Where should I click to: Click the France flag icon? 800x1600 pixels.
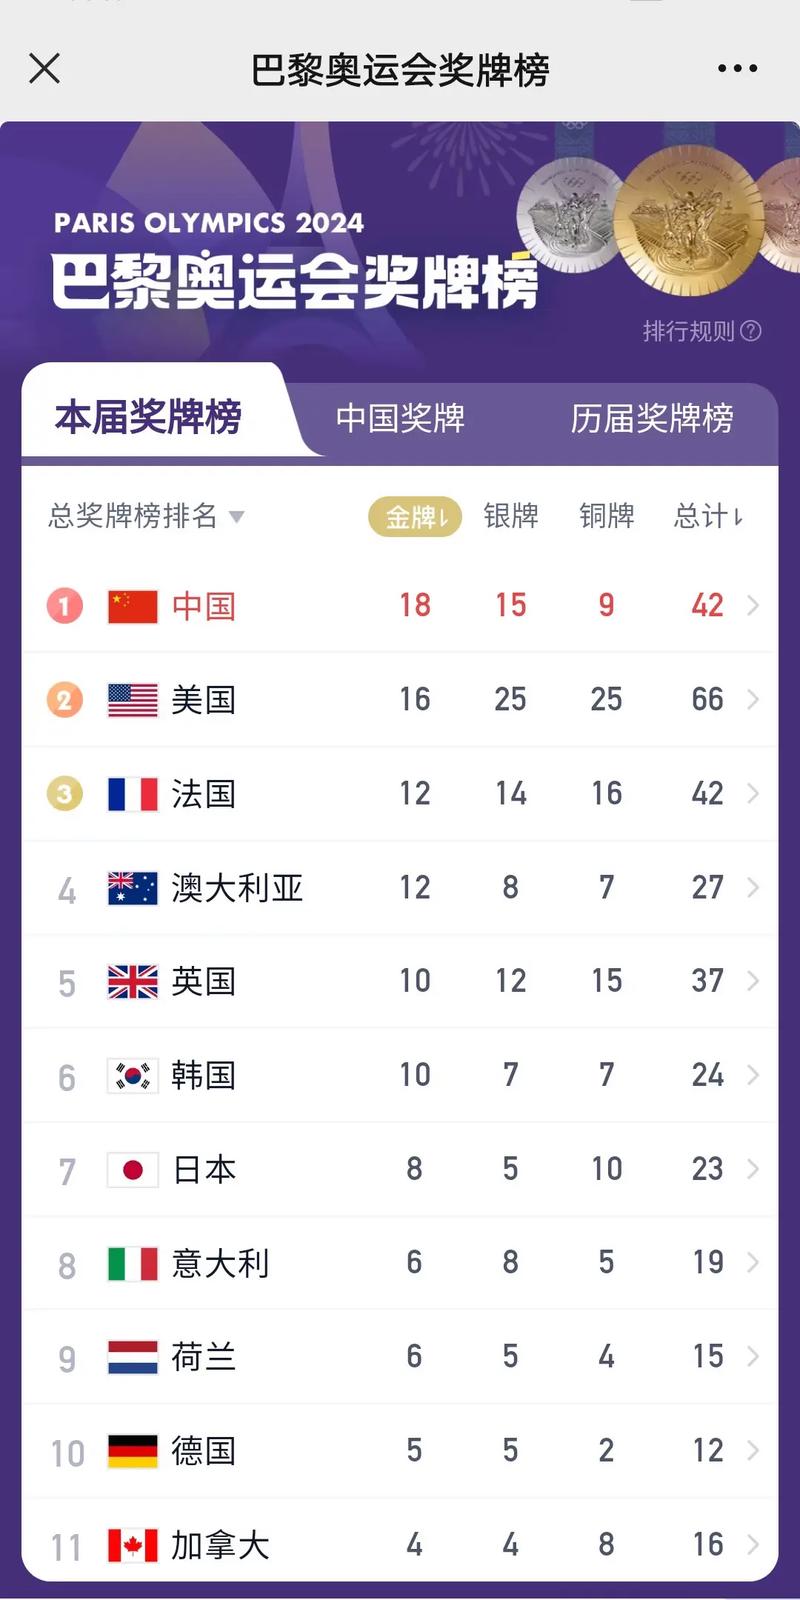pos(131,793)
